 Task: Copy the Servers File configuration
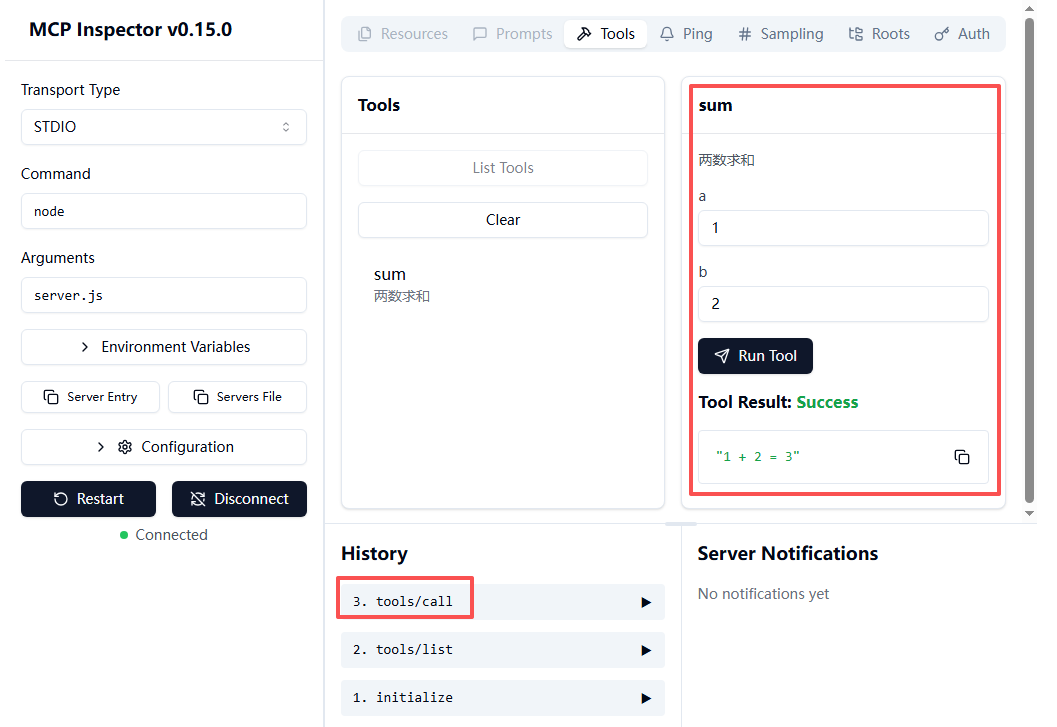(x=237, y=397)
